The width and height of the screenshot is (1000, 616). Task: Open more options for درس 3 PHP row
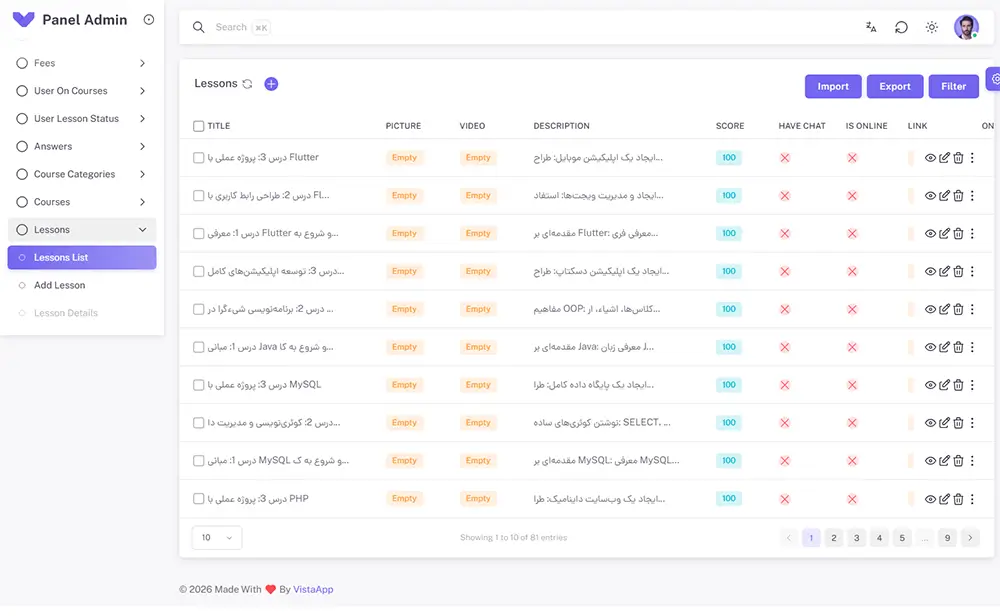[x=972, y=499]
